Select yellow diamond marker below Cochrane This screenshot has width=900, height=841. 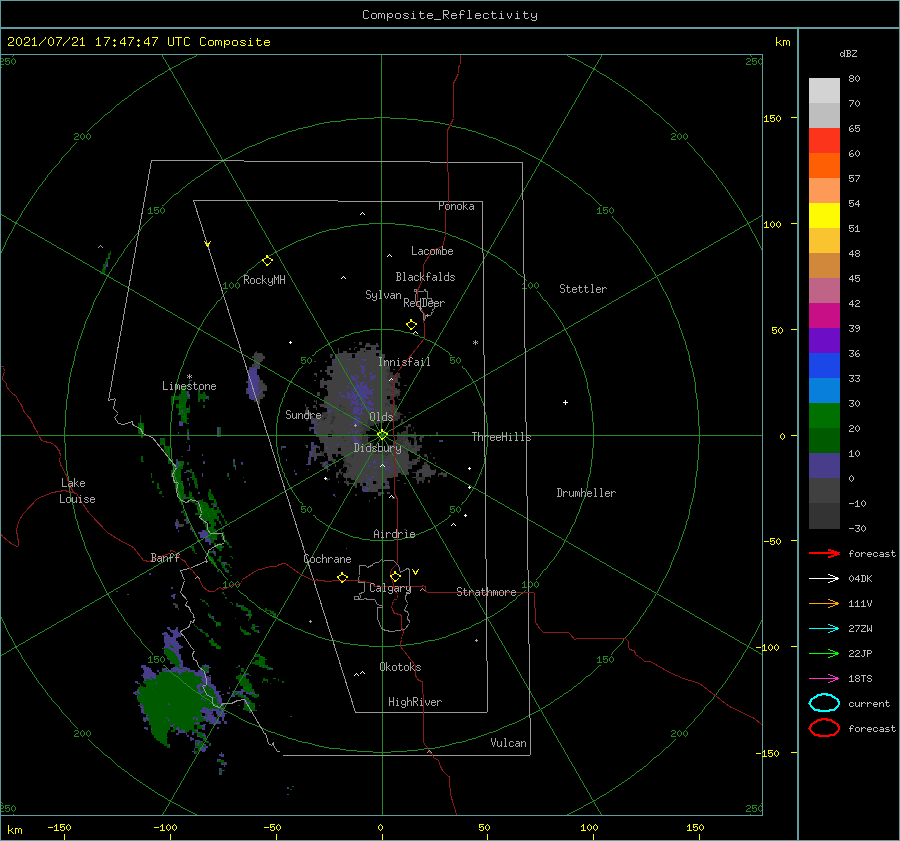[342, 577]
